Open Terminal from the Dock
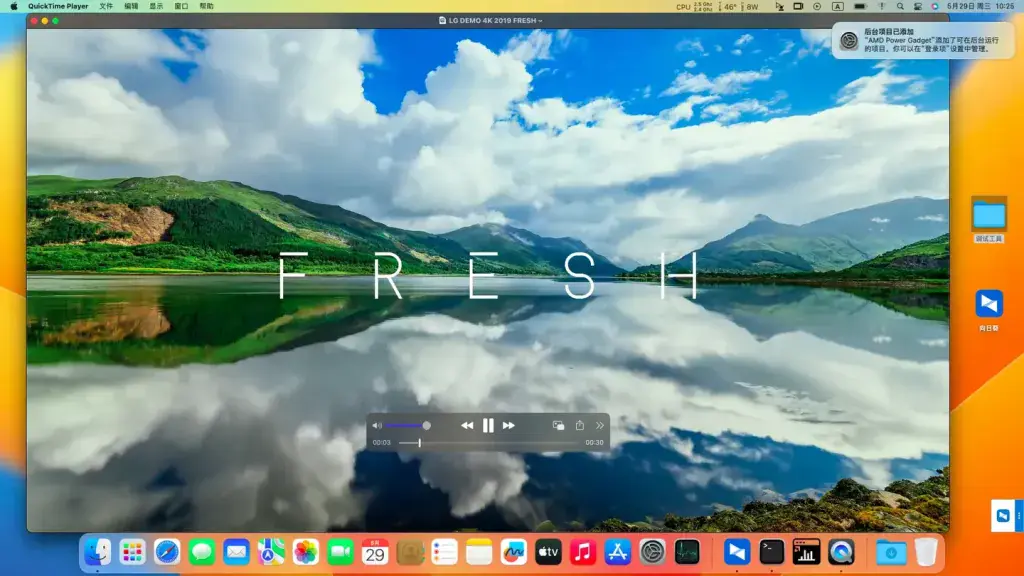The width and height of the screenshot is (1024, 576). pyautogui.click(x=771, y=552)
